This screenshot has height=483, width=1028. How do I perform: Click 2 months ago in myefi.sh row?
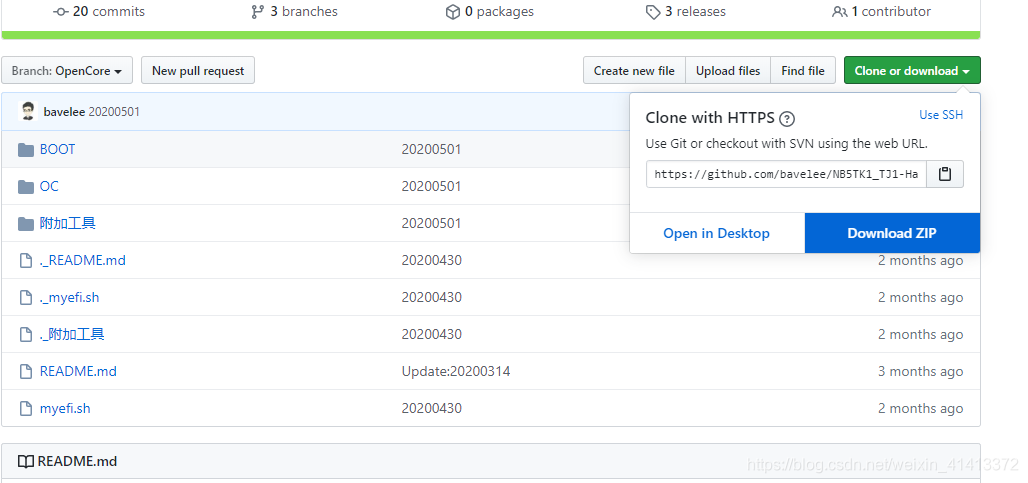[920, 408]
